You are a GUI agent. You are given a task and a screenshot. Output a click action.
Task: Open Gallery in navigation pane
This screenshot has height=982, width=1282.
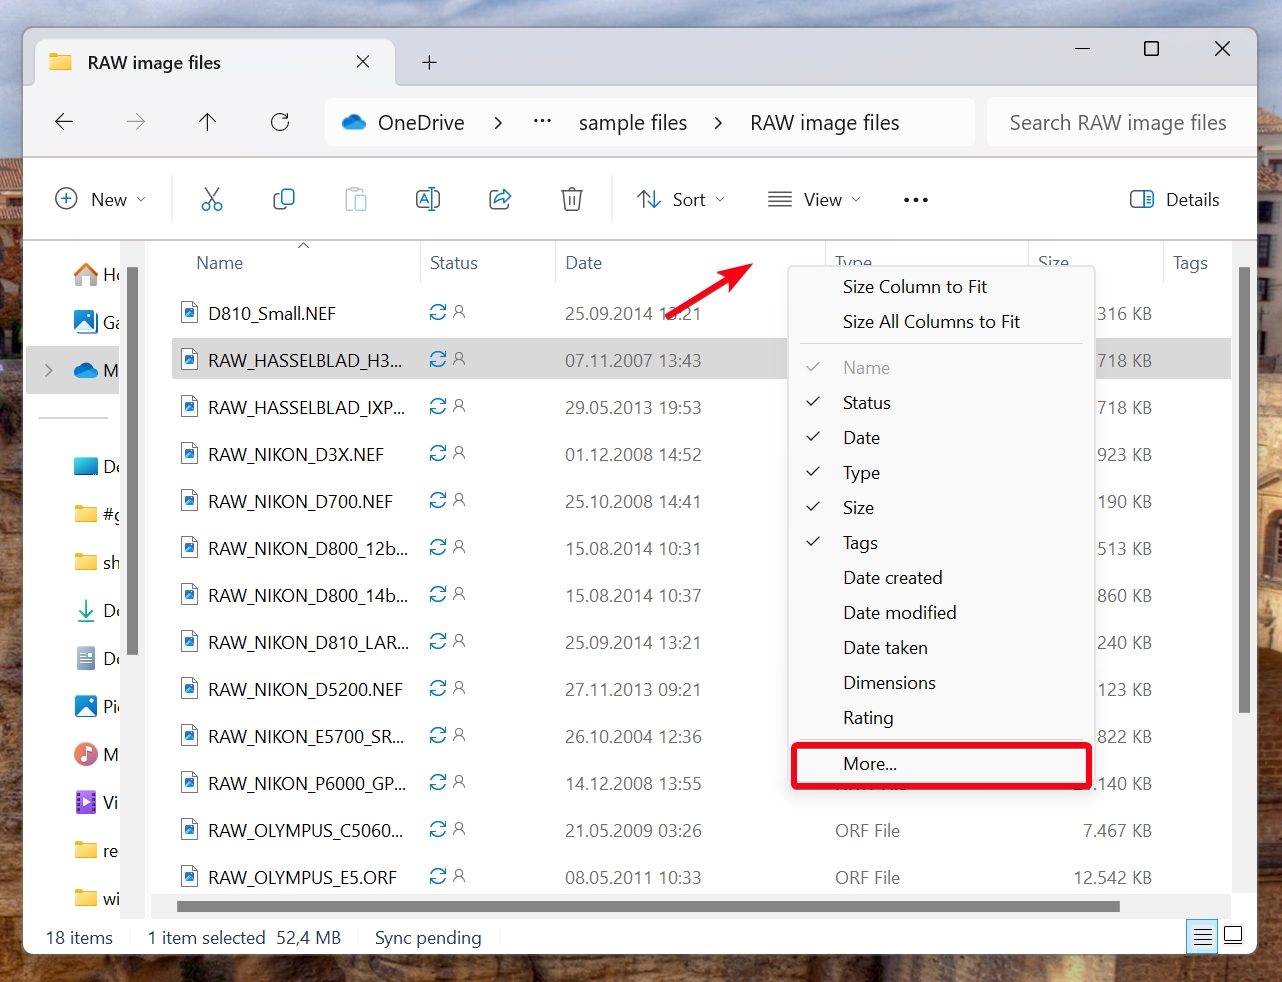pyautogui.click(x=95, y=322)
